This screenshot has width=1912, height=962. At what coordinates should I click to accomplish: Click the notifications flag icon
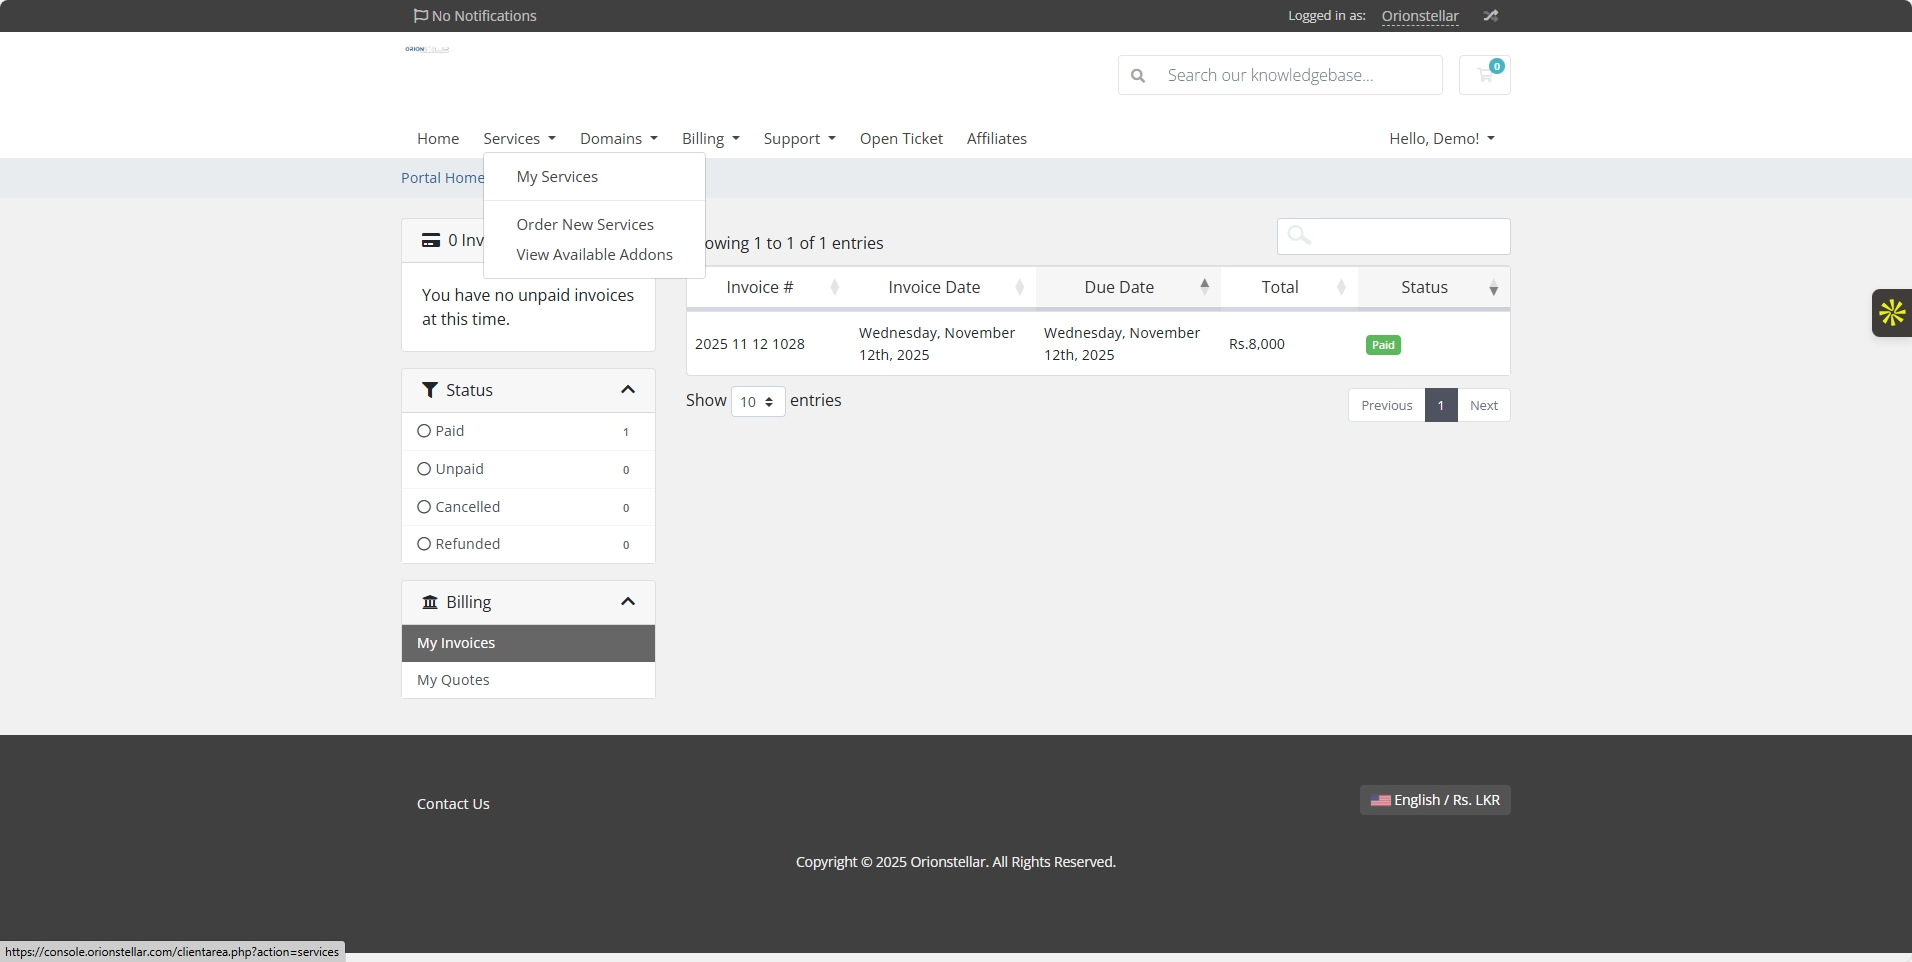pyautogui.click(x=421, y=16)
